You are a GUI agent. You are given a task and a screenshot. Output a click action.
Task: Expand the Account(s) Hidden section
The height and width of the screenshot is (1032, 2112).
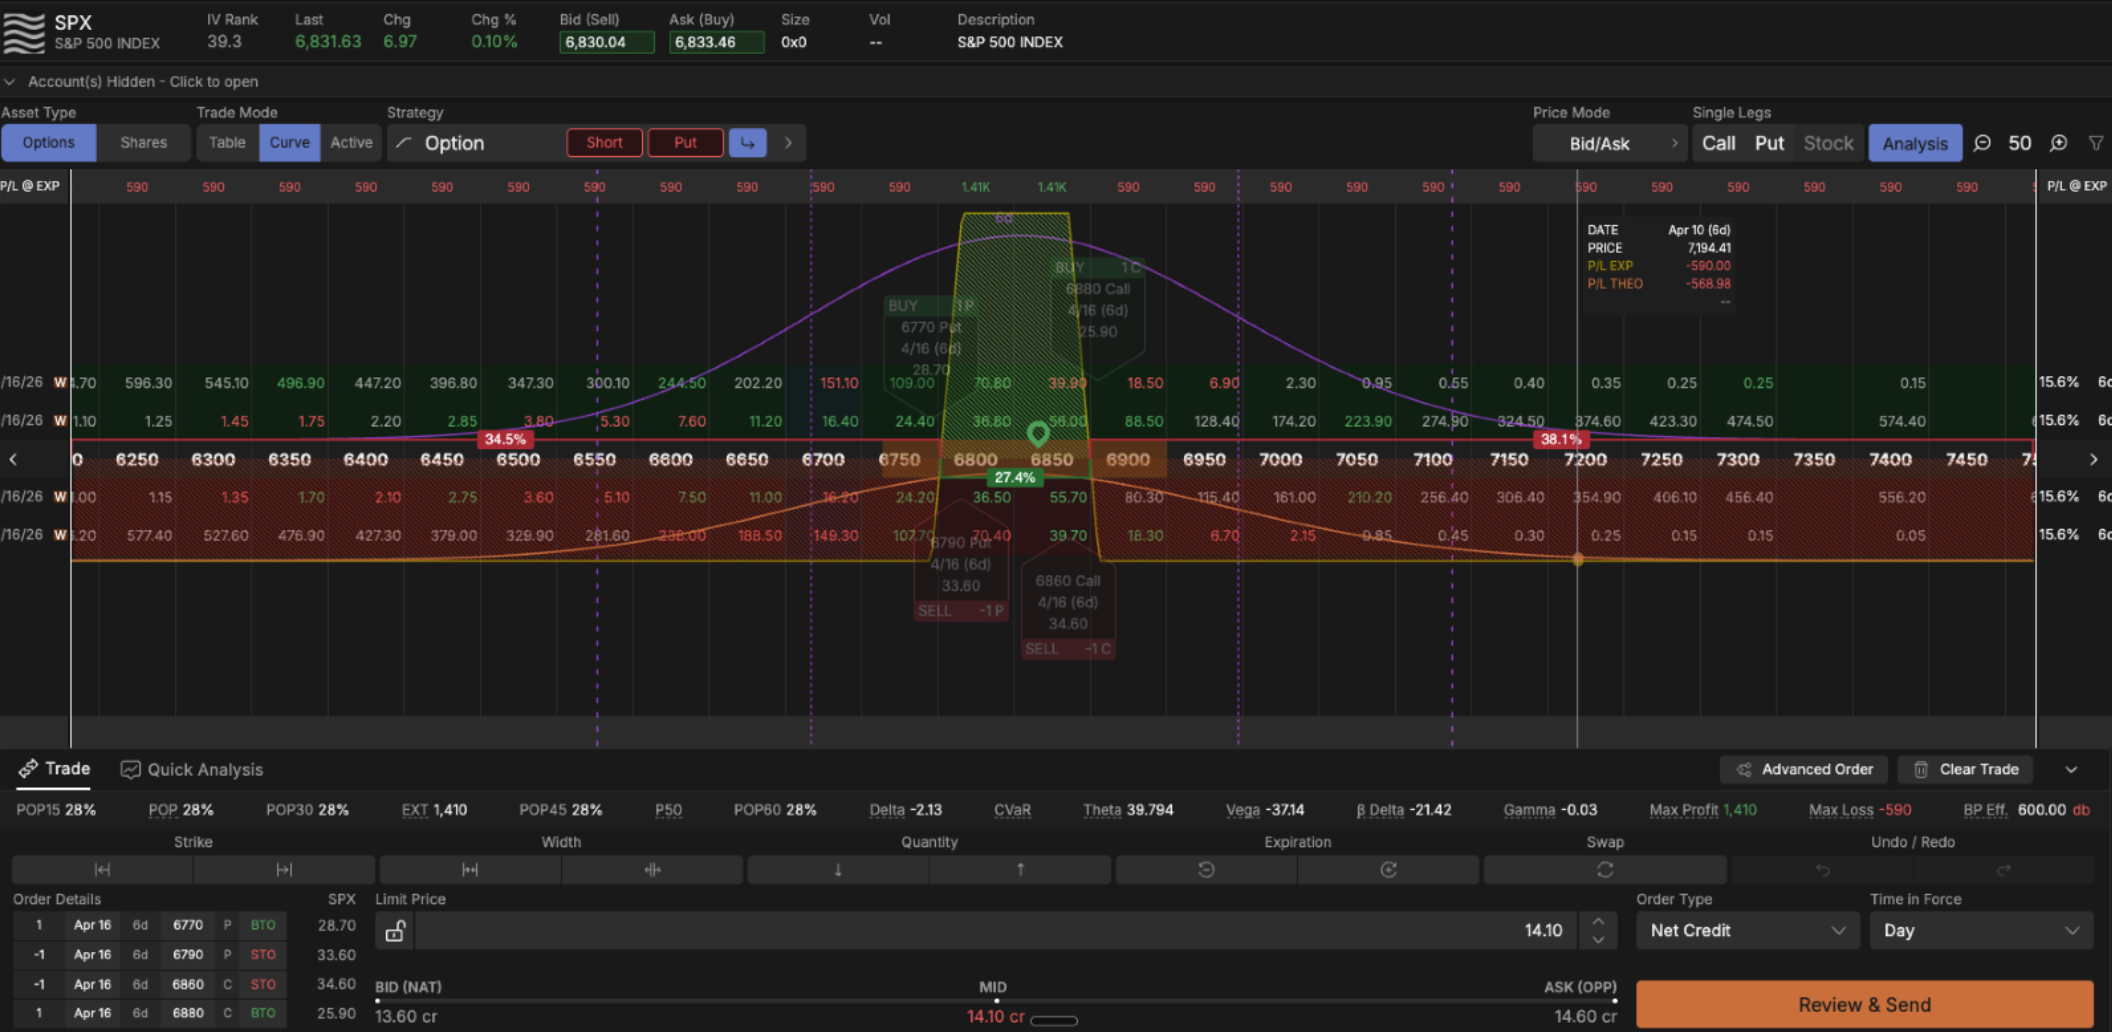135,81
